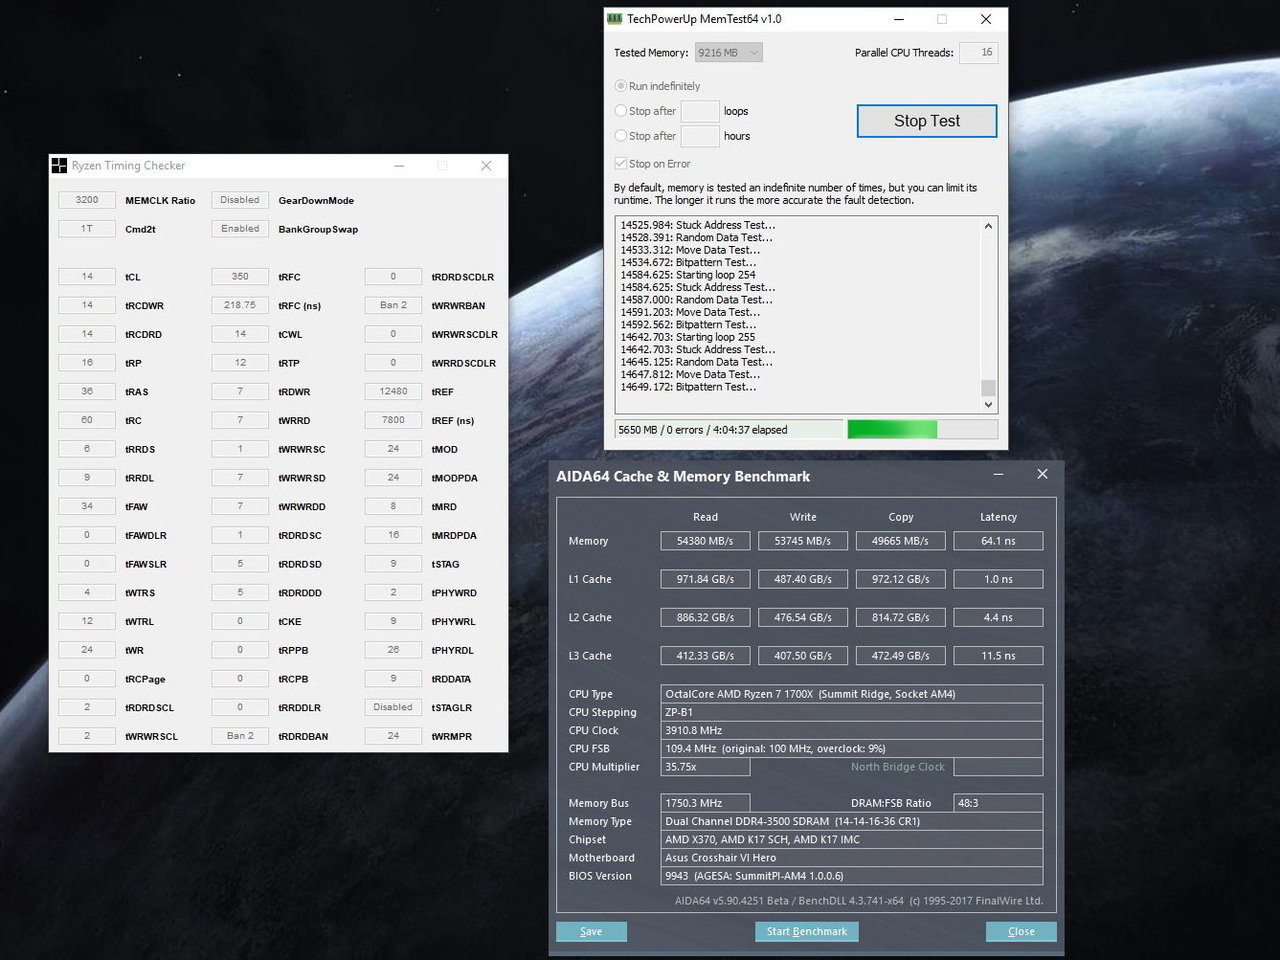This screenshot has width=1280, height=960.
Task: Close the Ryzen Timing Checker window
Action: (486, 166)
